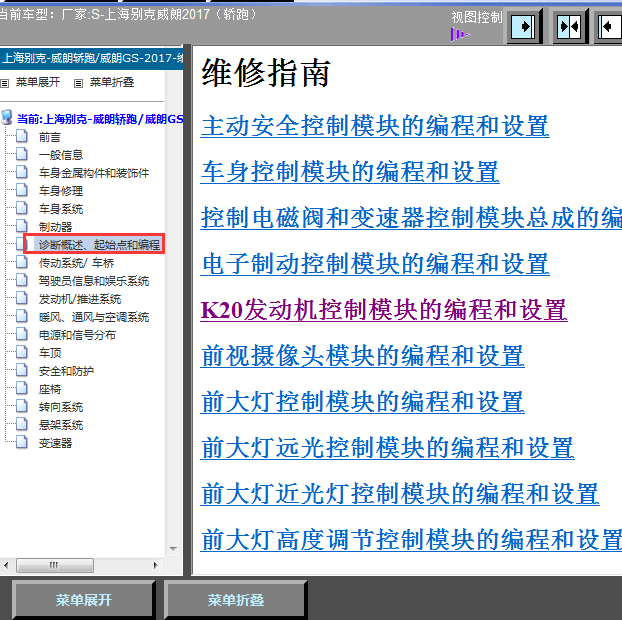Click the page icon next to 前言
The height and width of the screenshot is (620, 622).
(x=22, y=136)
